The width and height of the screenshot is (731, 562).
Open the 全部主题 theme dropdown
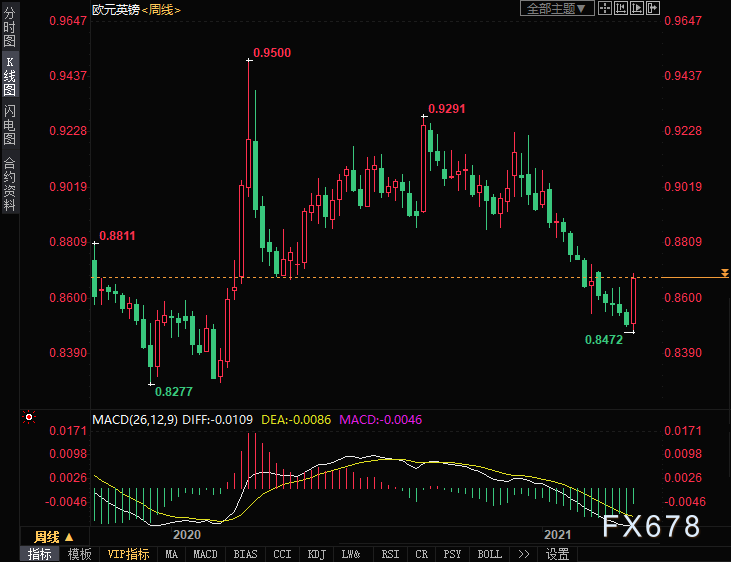click(x=558, y=8)
